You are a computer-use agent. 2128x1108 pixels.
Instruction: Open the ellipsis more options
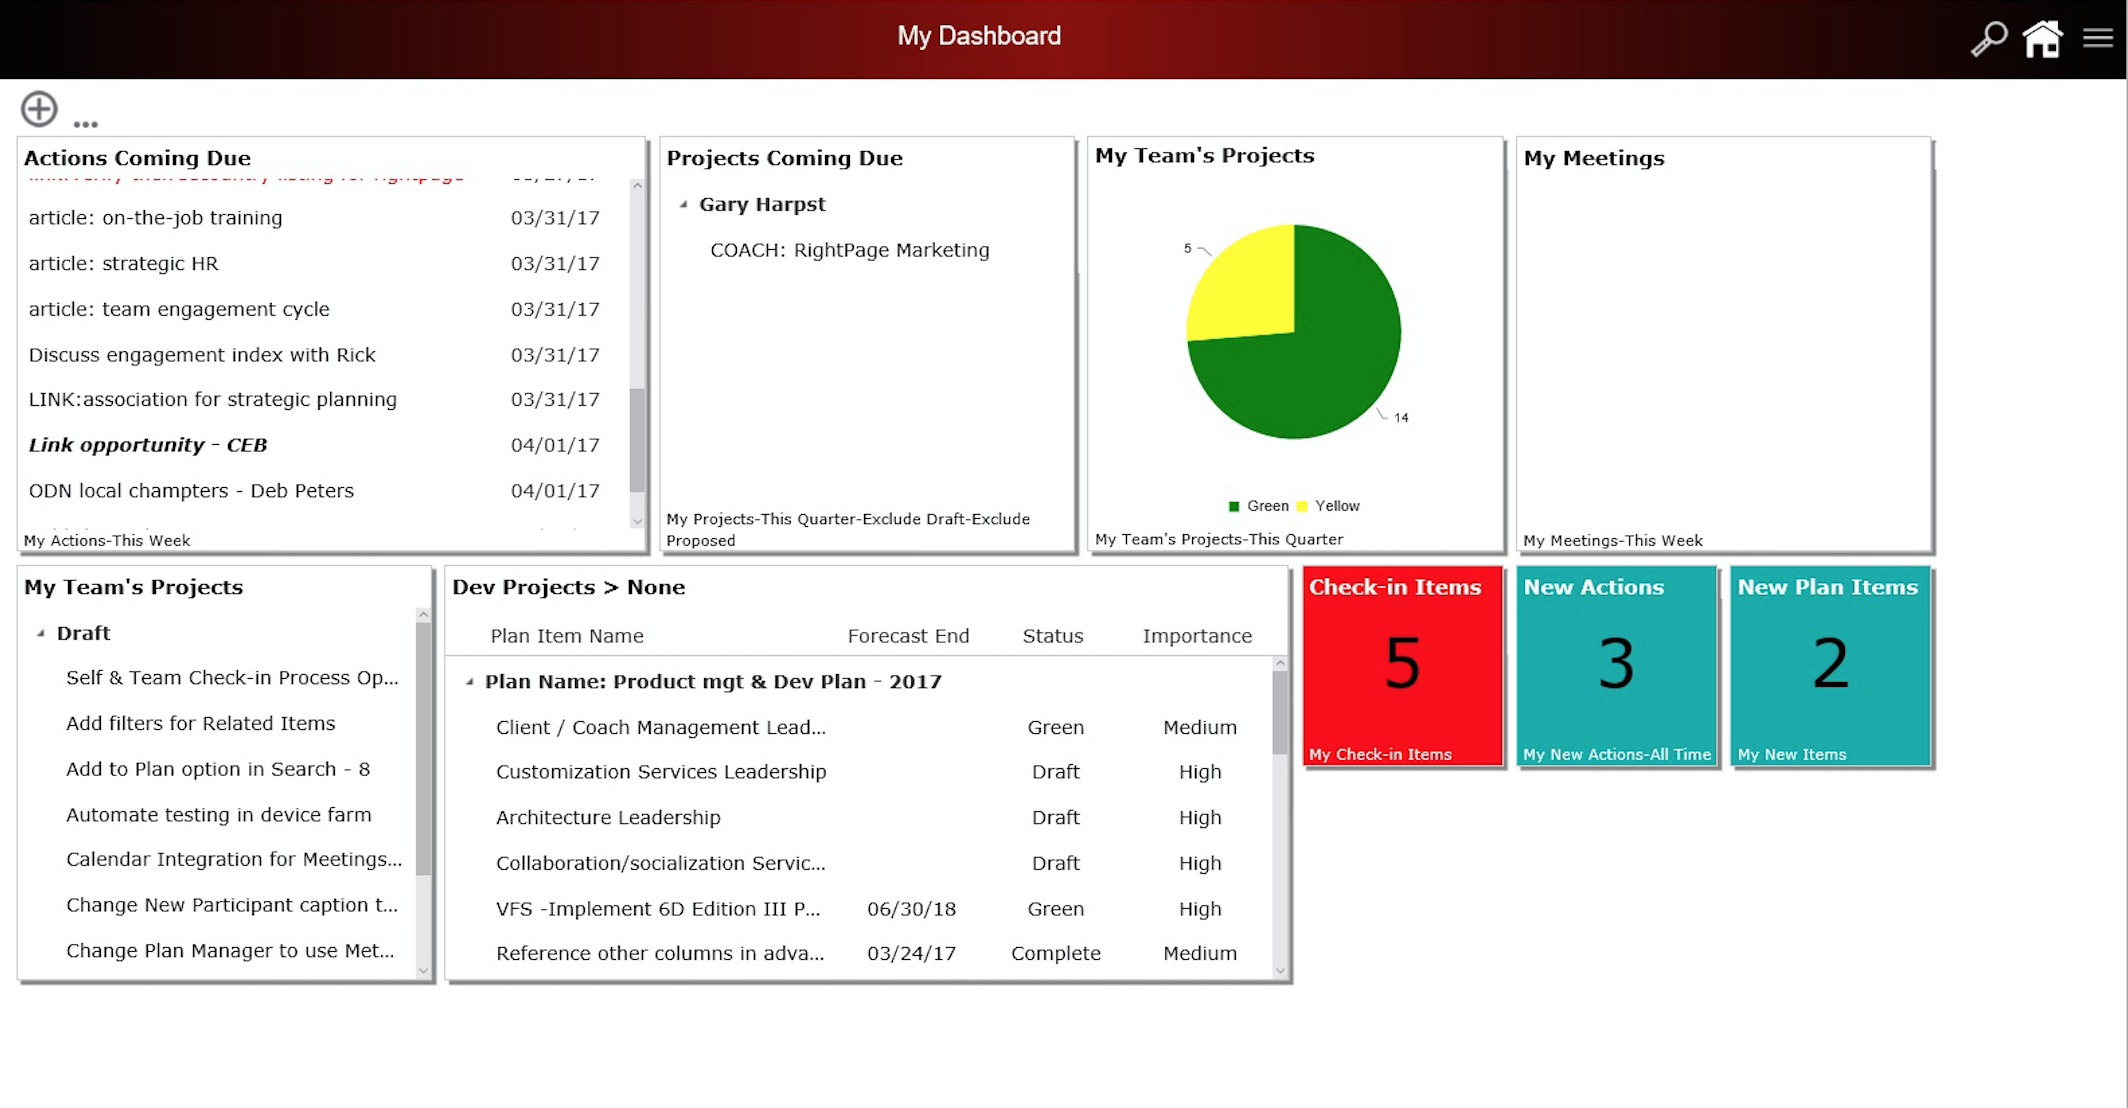coord(86,124)
